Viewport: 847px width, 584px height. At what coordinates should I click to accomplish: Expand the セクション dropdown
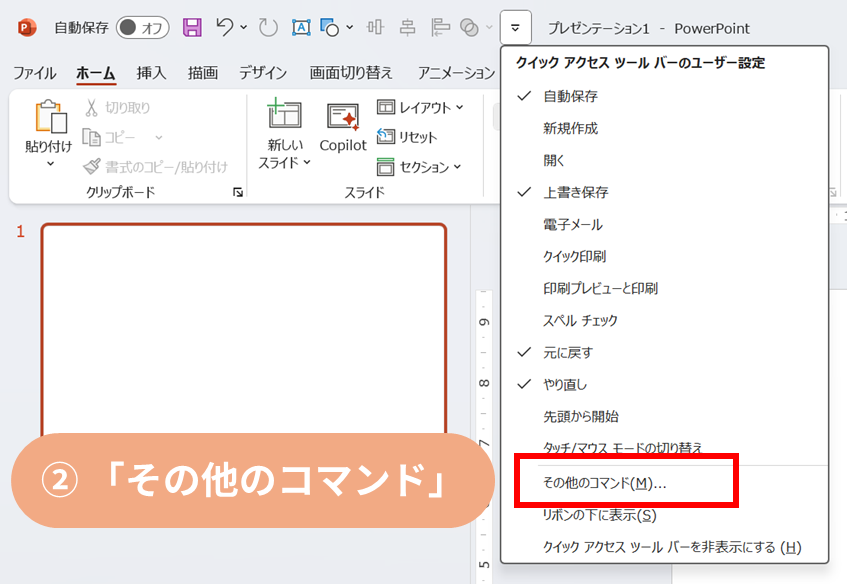click(x=419, y=167)
